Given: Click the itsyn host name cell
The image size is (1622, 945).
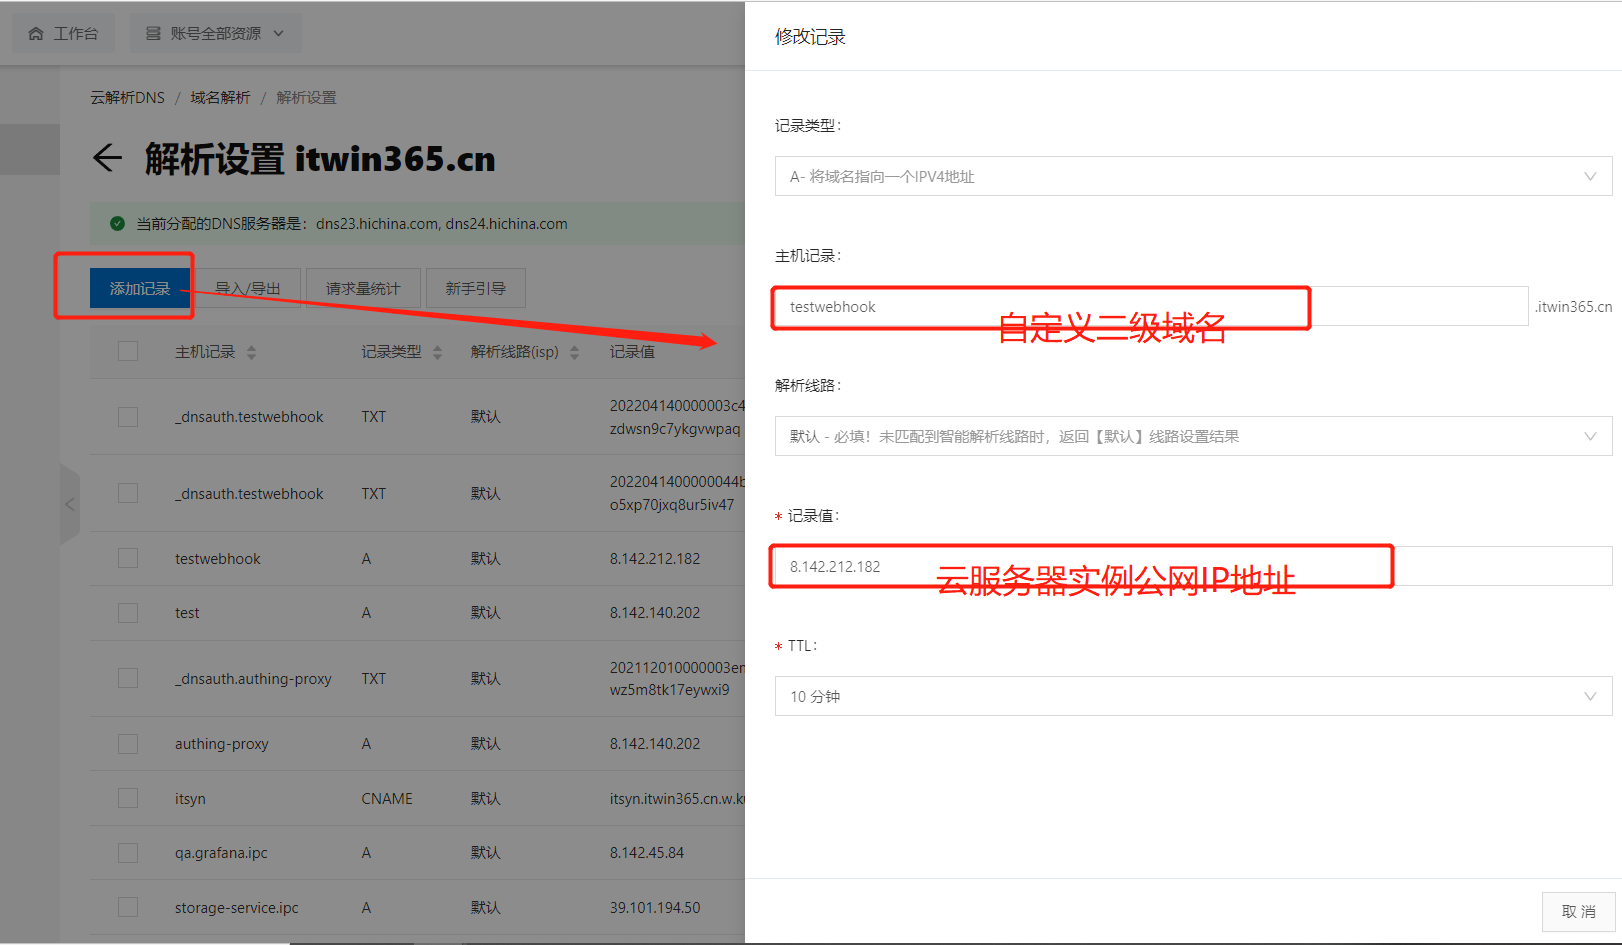Looking at the screenshot, I should click(190, 799).
